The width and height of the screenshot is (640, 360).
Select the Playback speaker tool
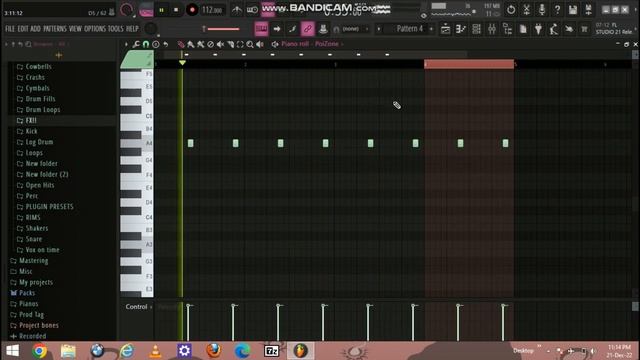(260, 44)
